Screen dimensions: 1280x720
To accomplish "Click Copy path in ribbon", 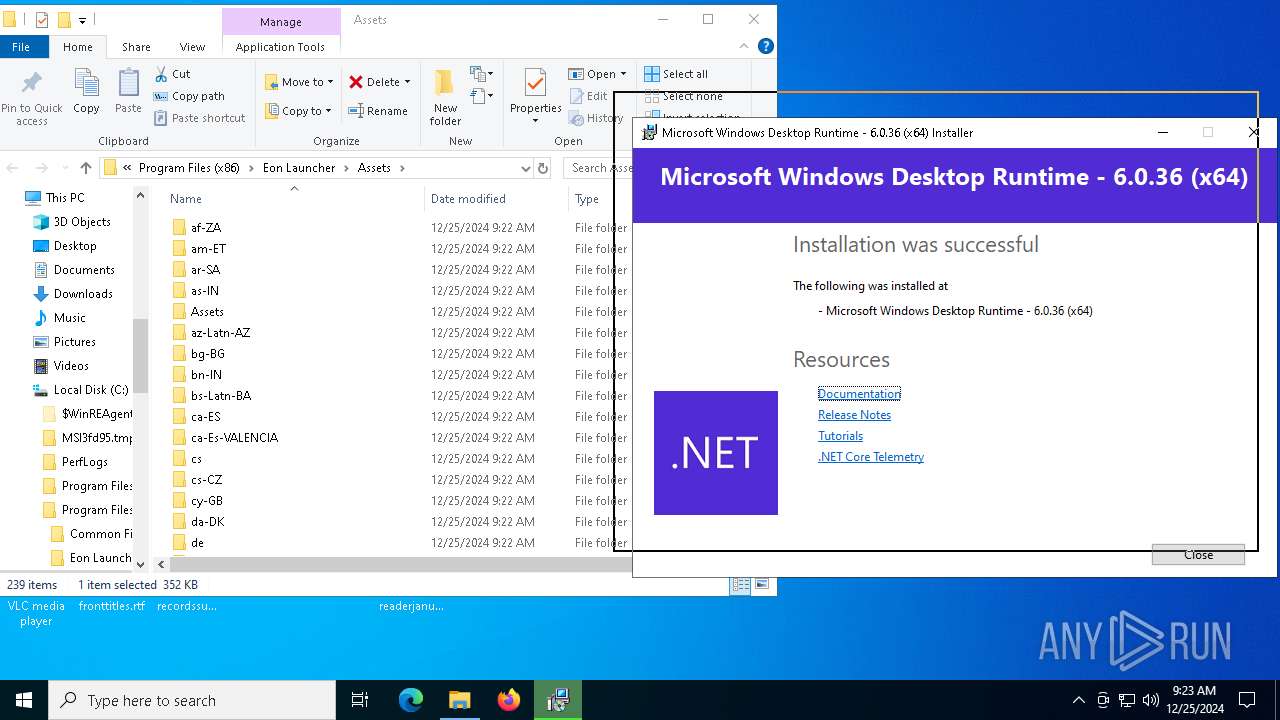I will pos(189,96).
